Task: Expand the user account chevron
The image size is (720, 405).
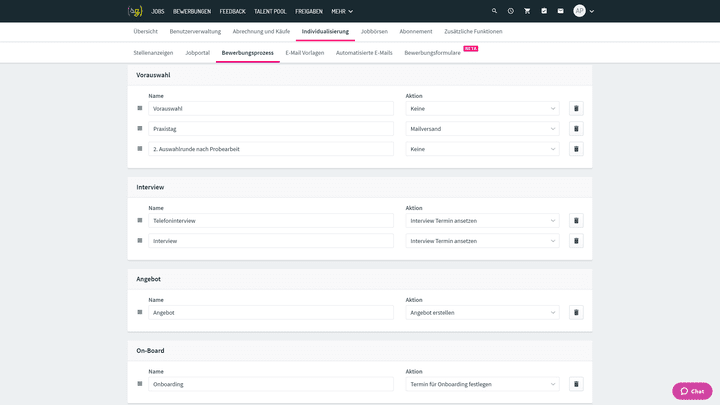Action: (591, 11)
